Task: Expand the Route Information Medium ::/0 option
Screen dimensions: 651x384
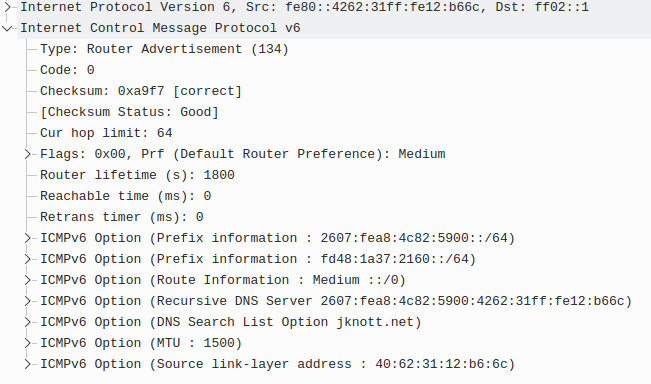Action: [x=27, y=280]
